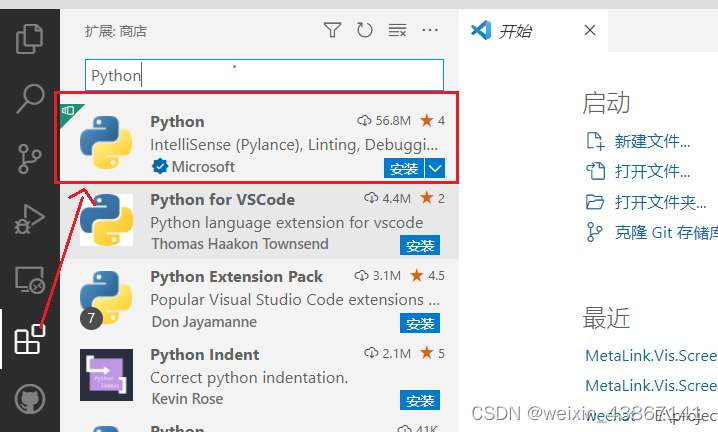Click the folder icon beside 打开文件夹

click(x=595, y=202)
